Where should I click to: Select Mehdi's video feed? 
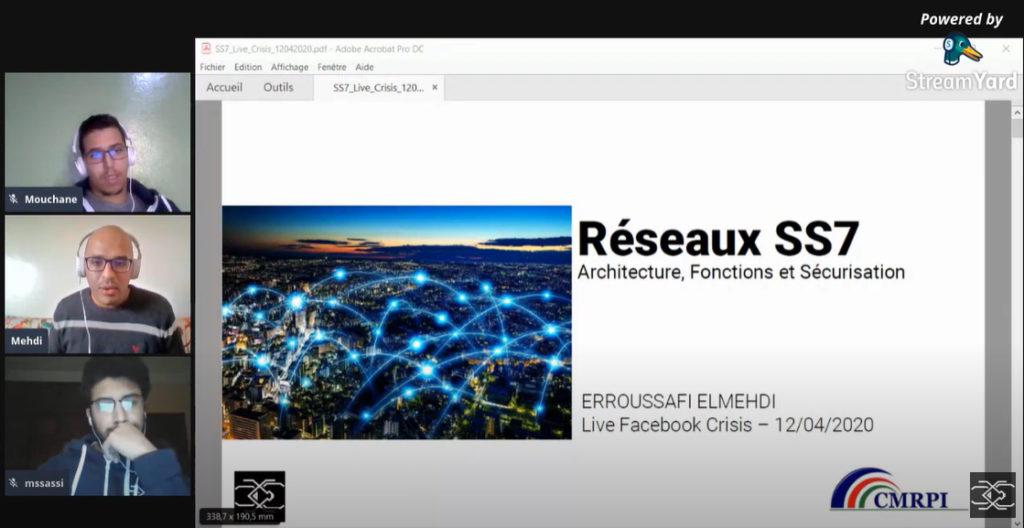pyautogui.click(x=98, y=284)
